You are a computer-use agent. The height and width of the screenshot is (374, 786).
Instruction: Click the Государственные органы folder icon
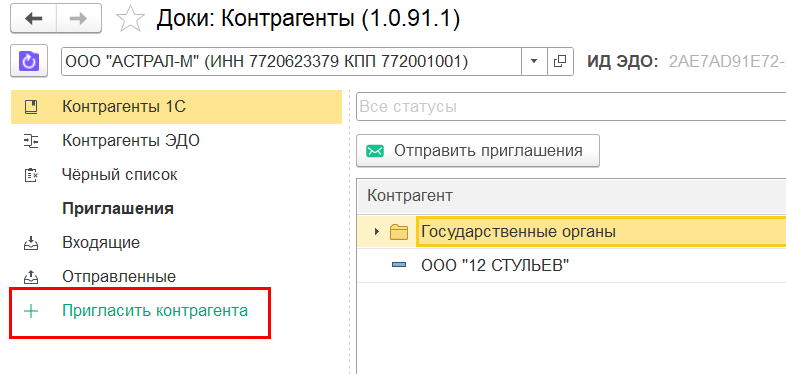point(399,232)
